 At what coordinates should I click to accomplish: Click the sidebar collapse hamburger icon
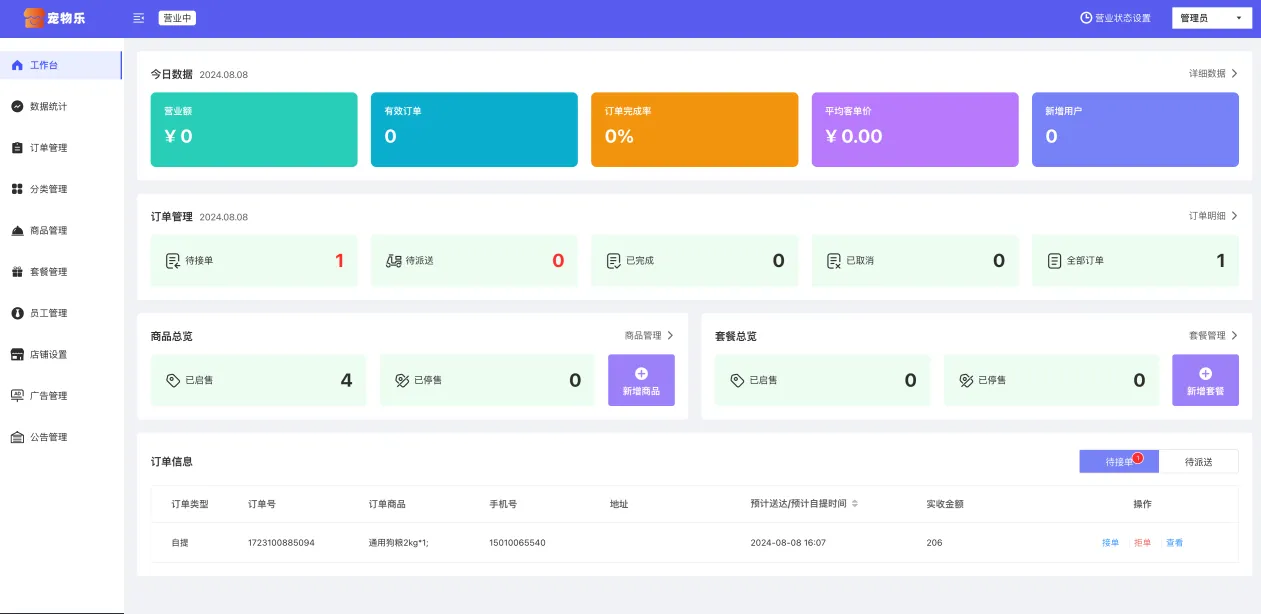coord(138,18)
